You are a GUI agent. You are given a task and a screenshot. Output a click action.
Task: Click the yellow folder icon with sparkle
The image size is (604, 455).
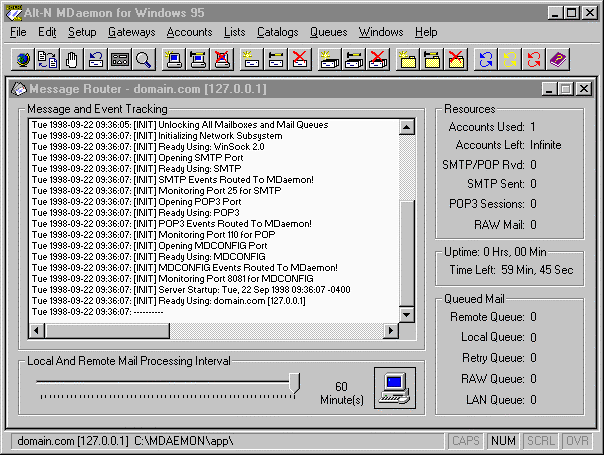click(x=407, y=59)
